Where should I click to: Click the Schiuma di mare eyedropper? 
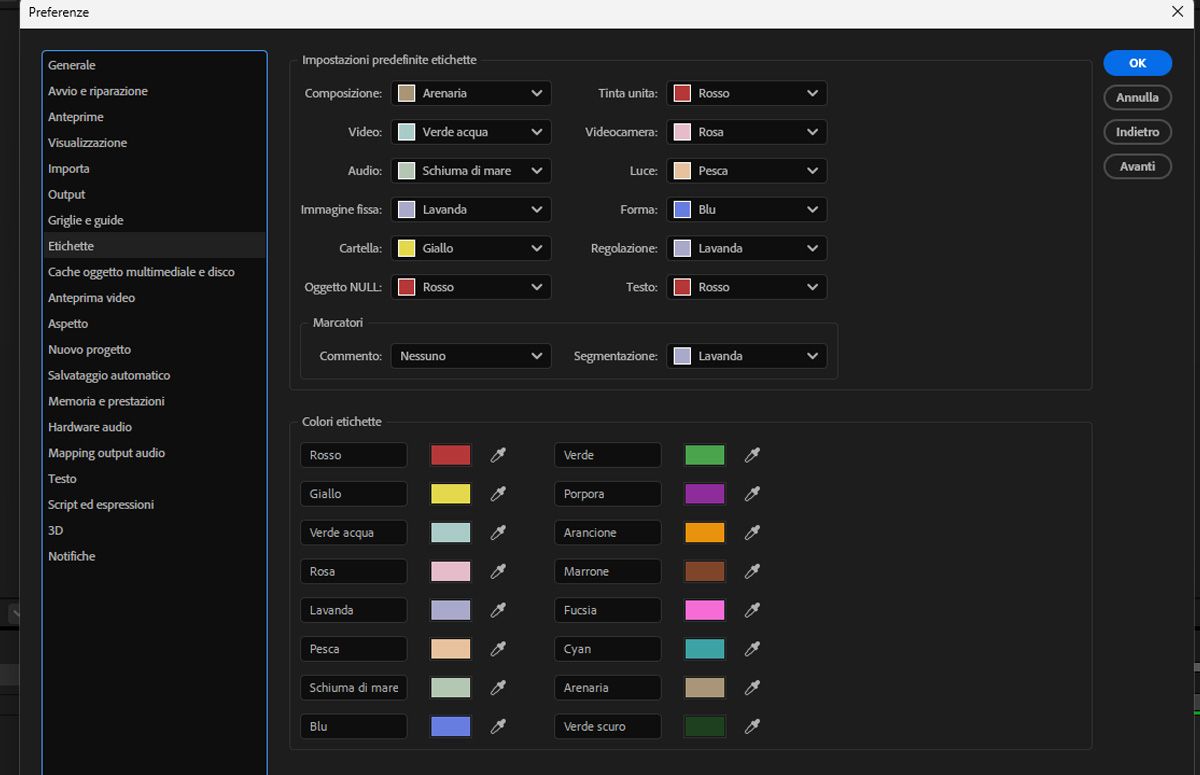click(498, 688)
